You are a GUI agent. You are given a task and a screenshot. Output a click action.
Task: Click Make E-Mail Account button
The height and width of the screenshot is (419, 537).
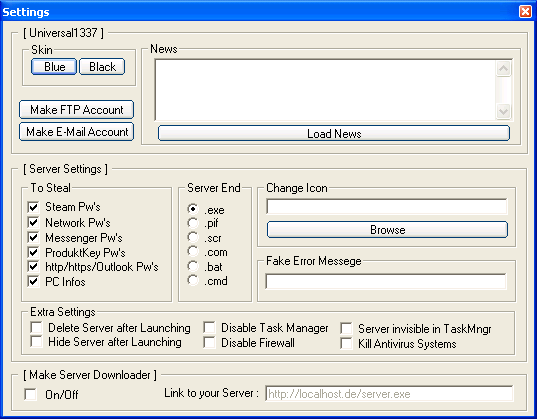76,132
